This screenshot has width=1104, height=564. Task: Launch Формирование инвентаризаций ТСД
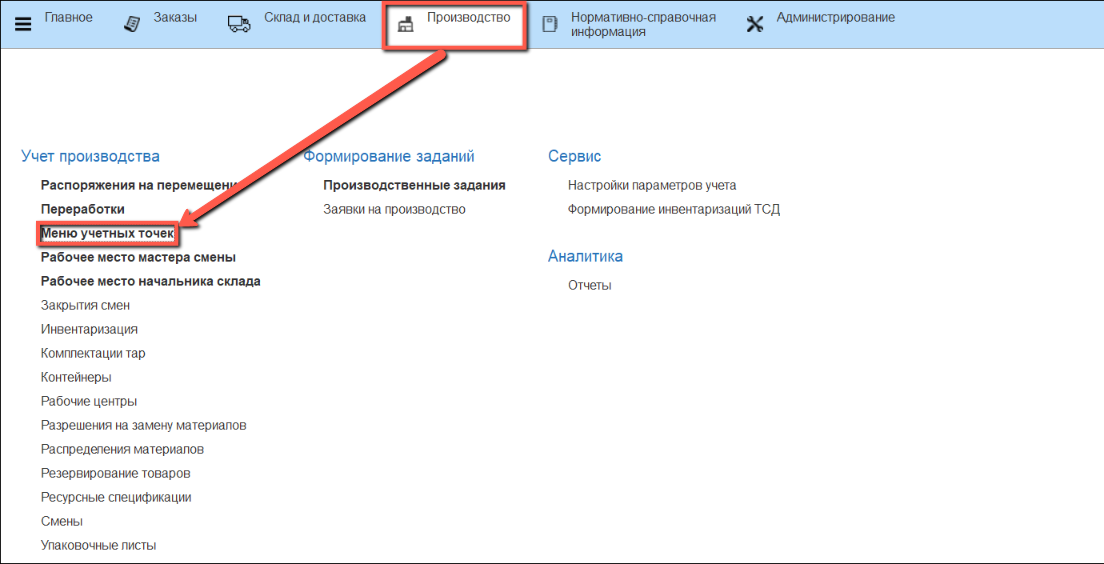click(x=673, y=209)
